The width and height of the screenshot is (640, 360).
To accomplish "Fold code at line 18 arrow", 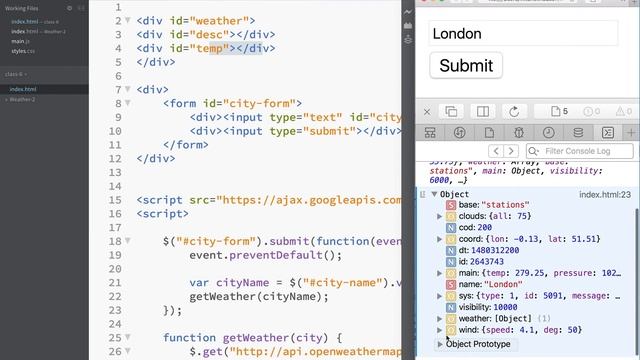I will pyautogui.click(x=128, y=241).
